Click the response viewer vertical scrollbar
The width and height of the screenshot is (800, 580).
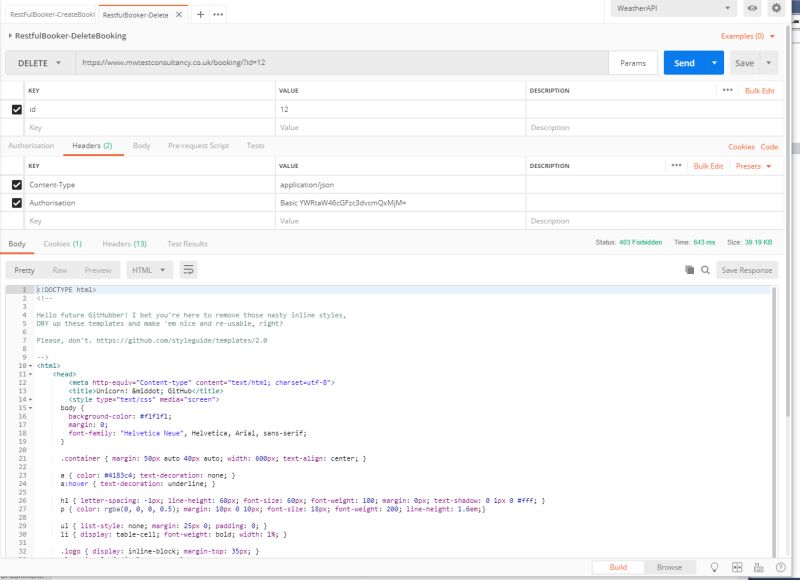coord(774,422)
